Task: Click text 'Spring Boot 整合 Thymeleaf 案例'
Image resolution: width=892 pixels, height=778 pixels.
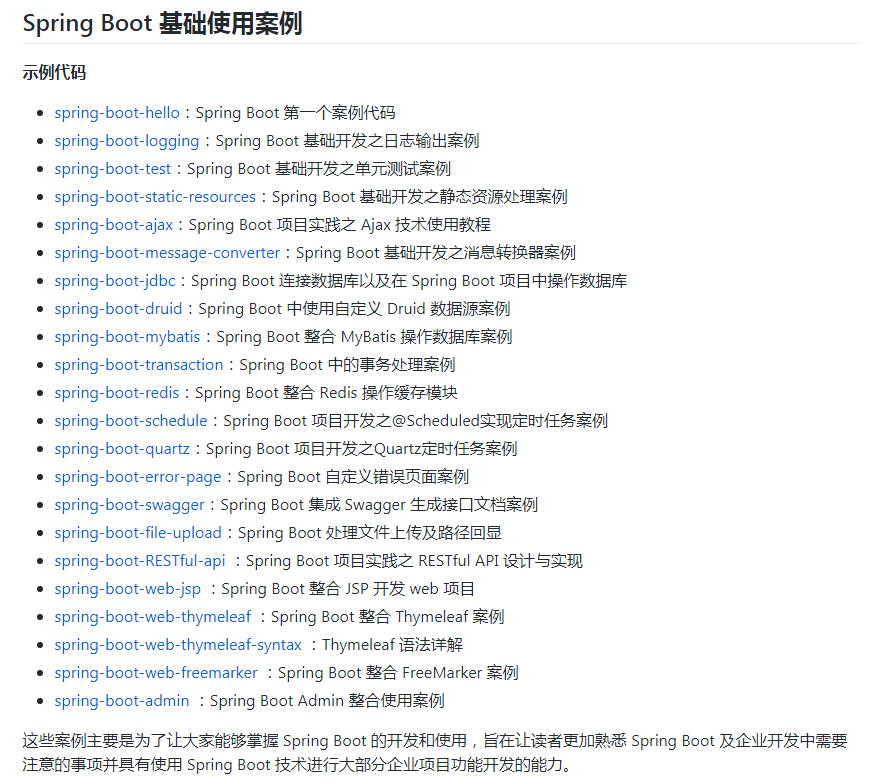Action: tap(387, 616)
